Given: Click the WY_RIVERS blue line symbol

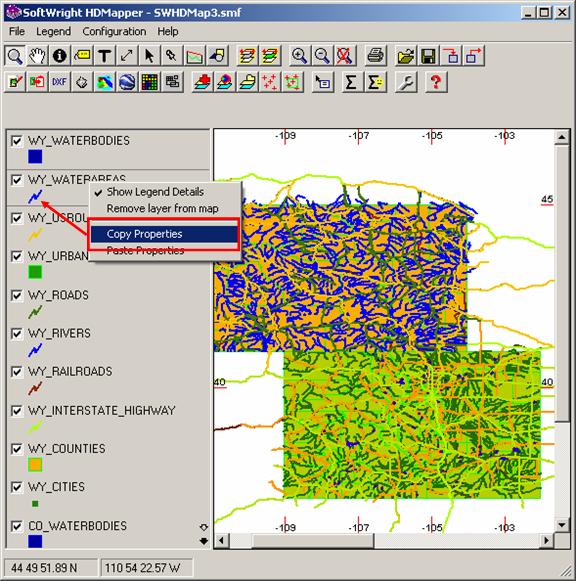Looking at the screenshot, I should [x=35, y=350].
